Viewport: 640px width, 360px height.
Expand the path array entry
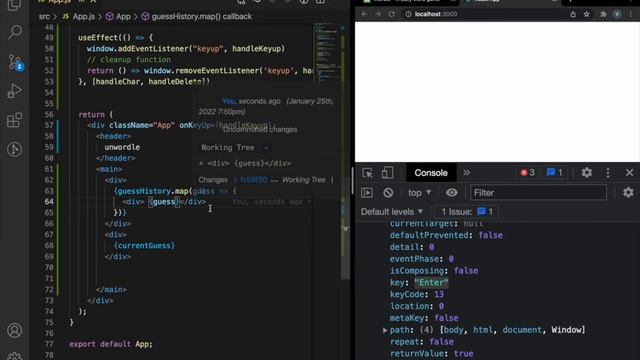click(385, 330)
